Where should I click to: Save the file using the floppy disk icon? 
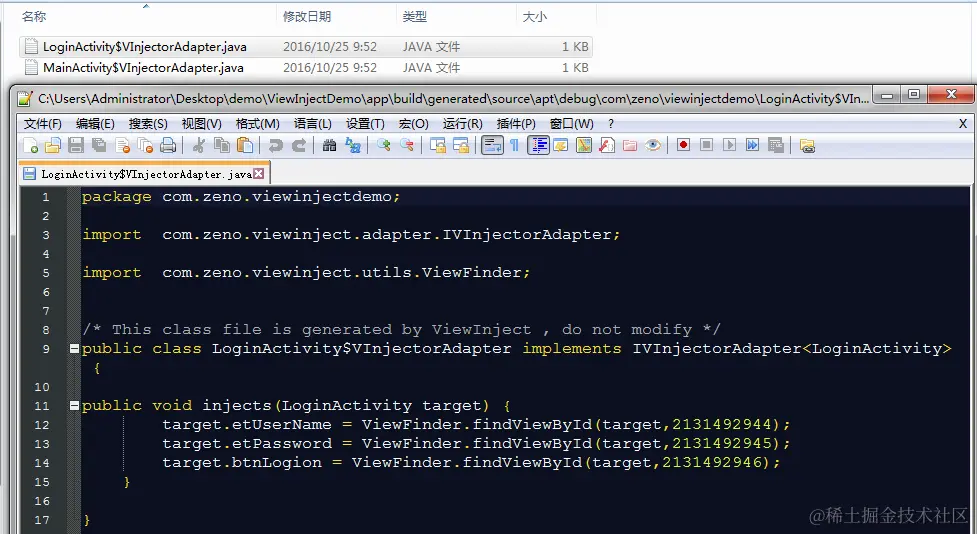76,146
